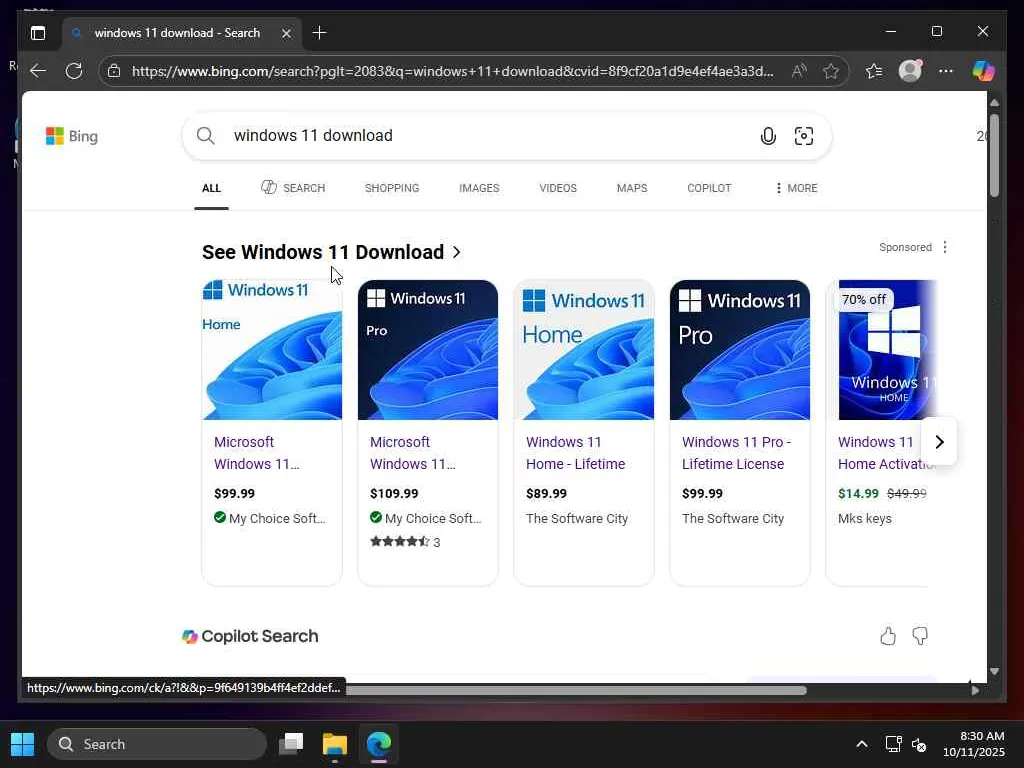Open the Copilot sidebar icon
This screenshot has width=1024, height=768.
(984, 71)
